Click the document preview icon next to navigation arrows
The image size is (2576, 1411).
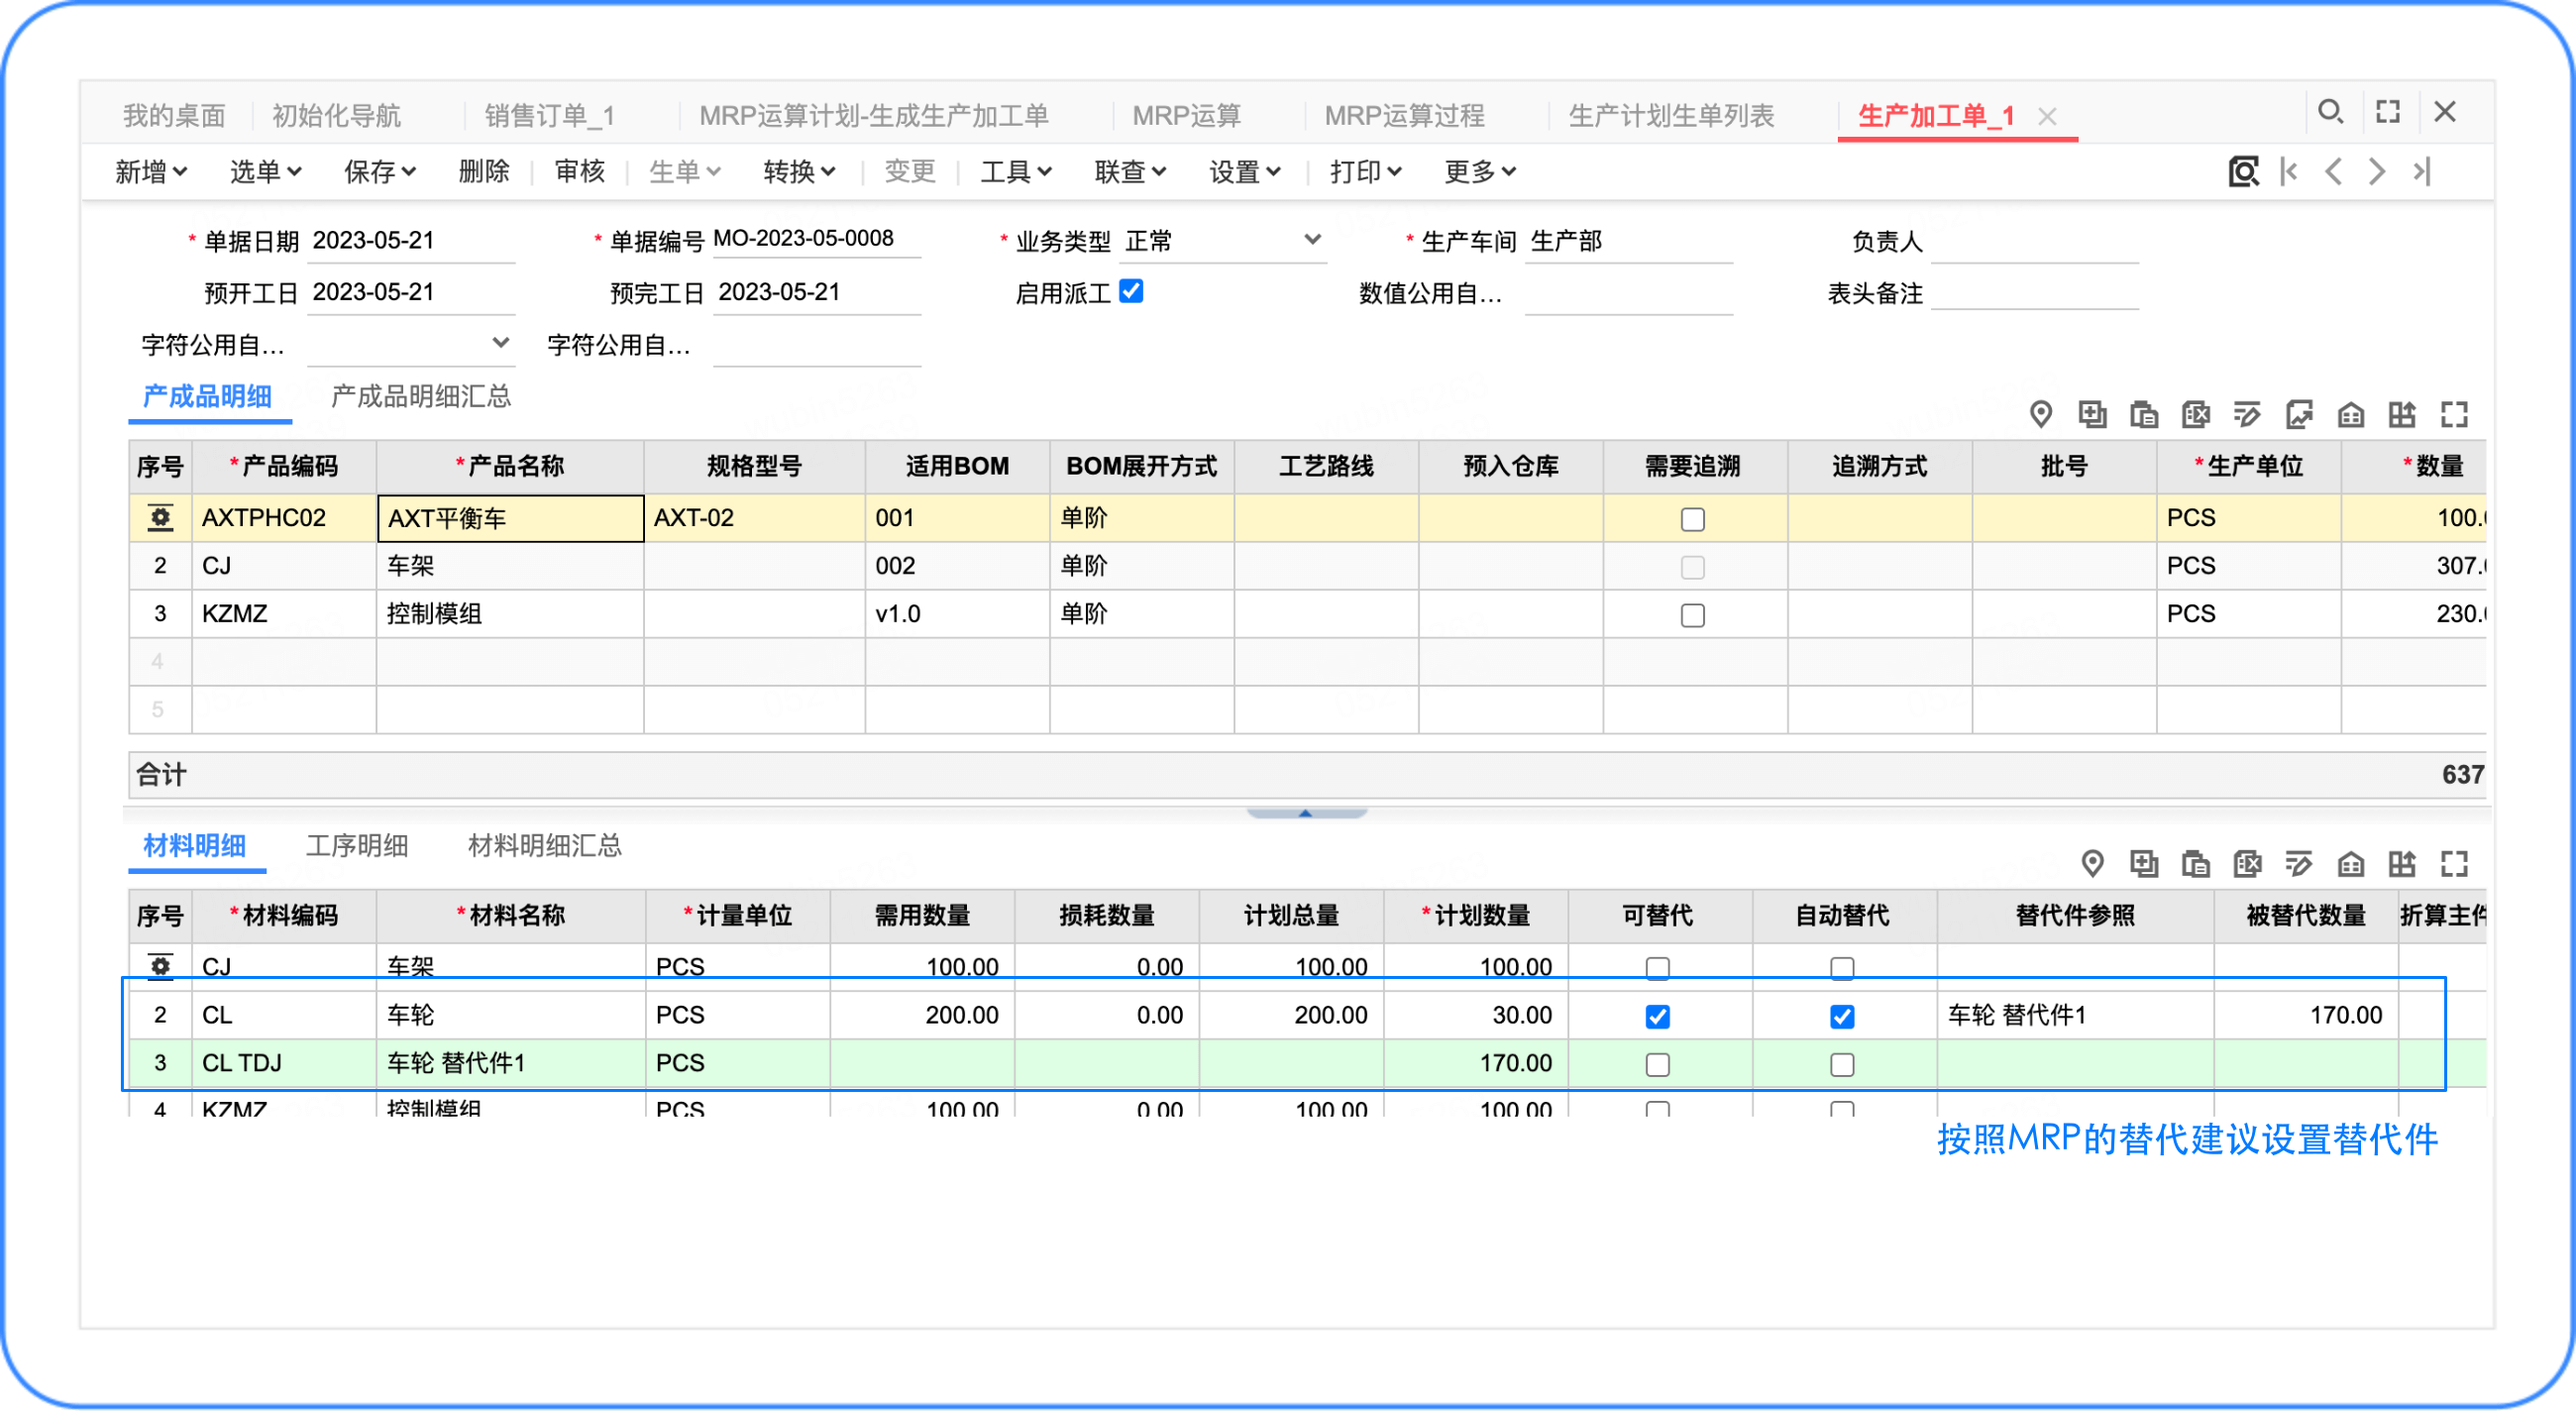2245,171
